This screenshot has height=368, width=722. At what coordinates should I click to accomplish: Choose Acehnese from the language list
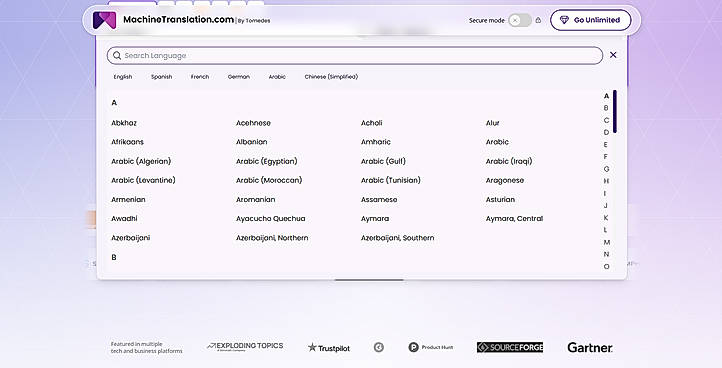[x=253, y=123]
